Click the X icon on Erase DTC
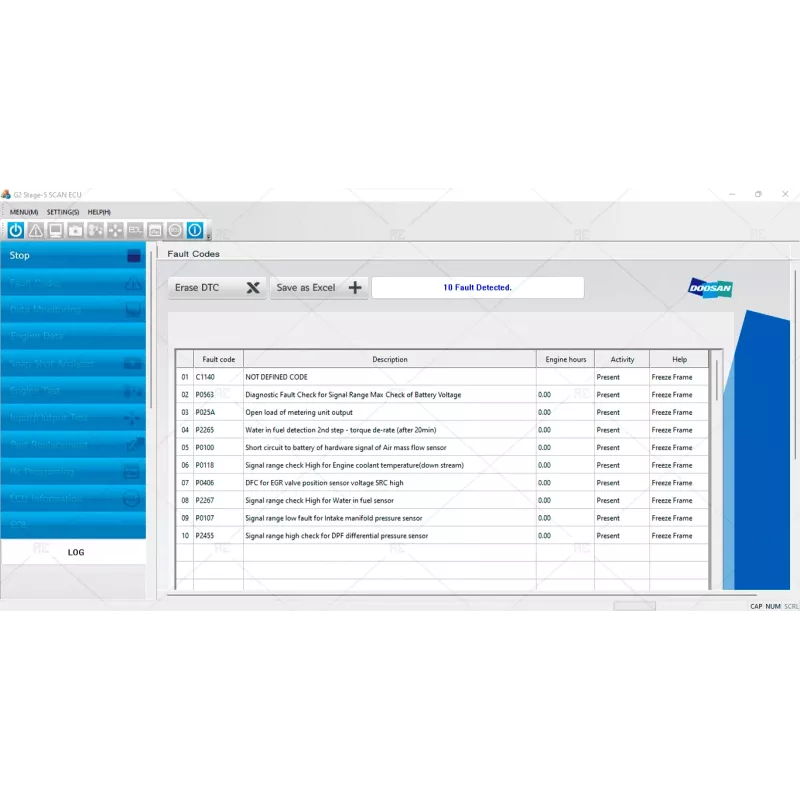Viewport: 800px width, 800px height. (253, 288)
